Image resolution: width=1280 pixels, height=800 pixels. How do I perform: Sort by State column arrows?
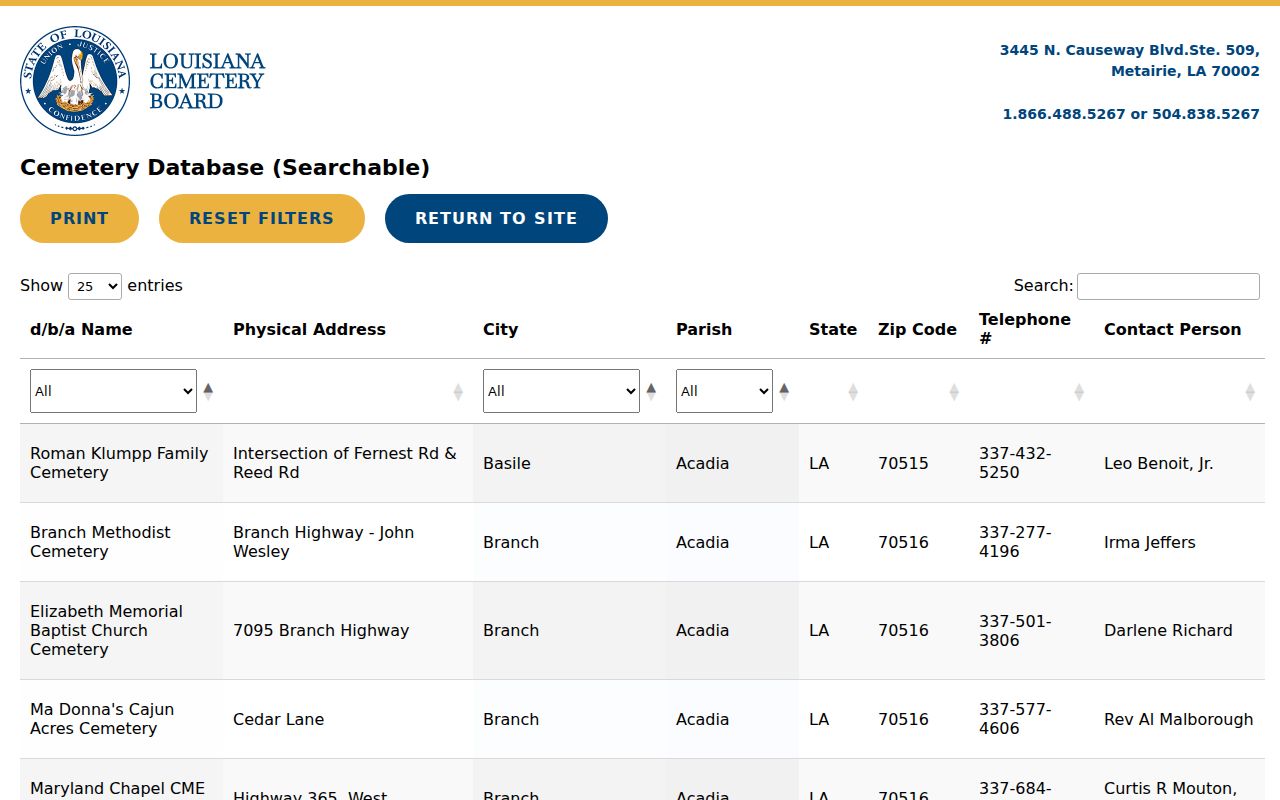tap(853, 392)
